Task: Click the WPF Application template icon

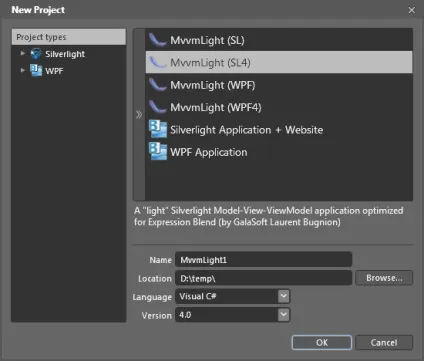Action: click(158, 151)
